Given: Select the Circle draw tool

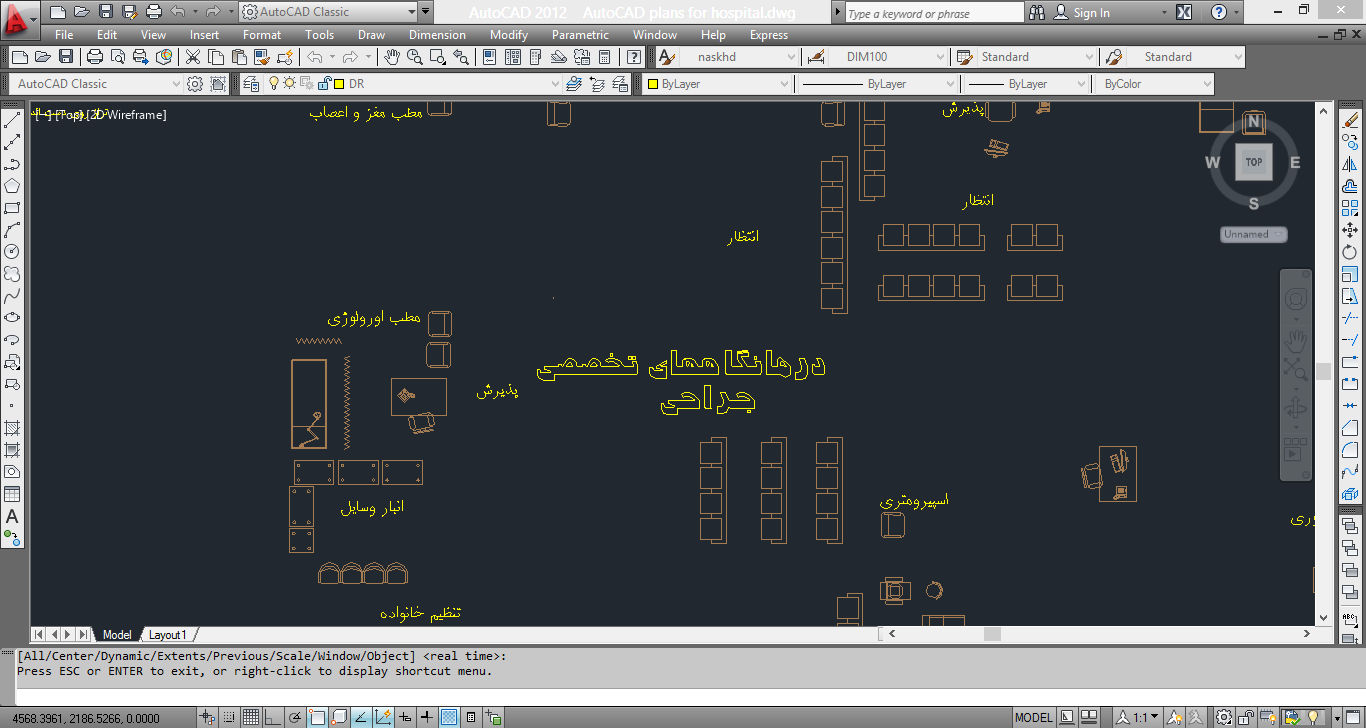Looking at the screenshot, I should click(12, 252).
